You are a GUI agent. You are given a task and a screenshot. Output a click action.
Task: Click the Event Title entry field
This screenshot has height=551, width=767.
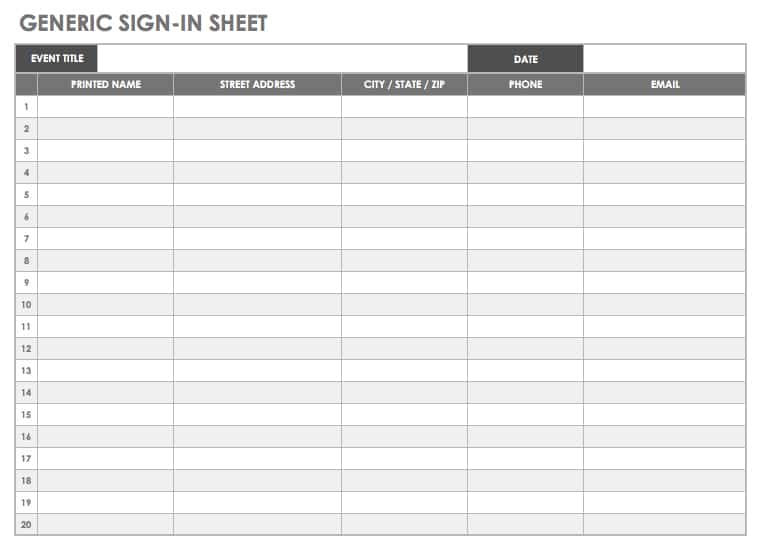point(282,59)
